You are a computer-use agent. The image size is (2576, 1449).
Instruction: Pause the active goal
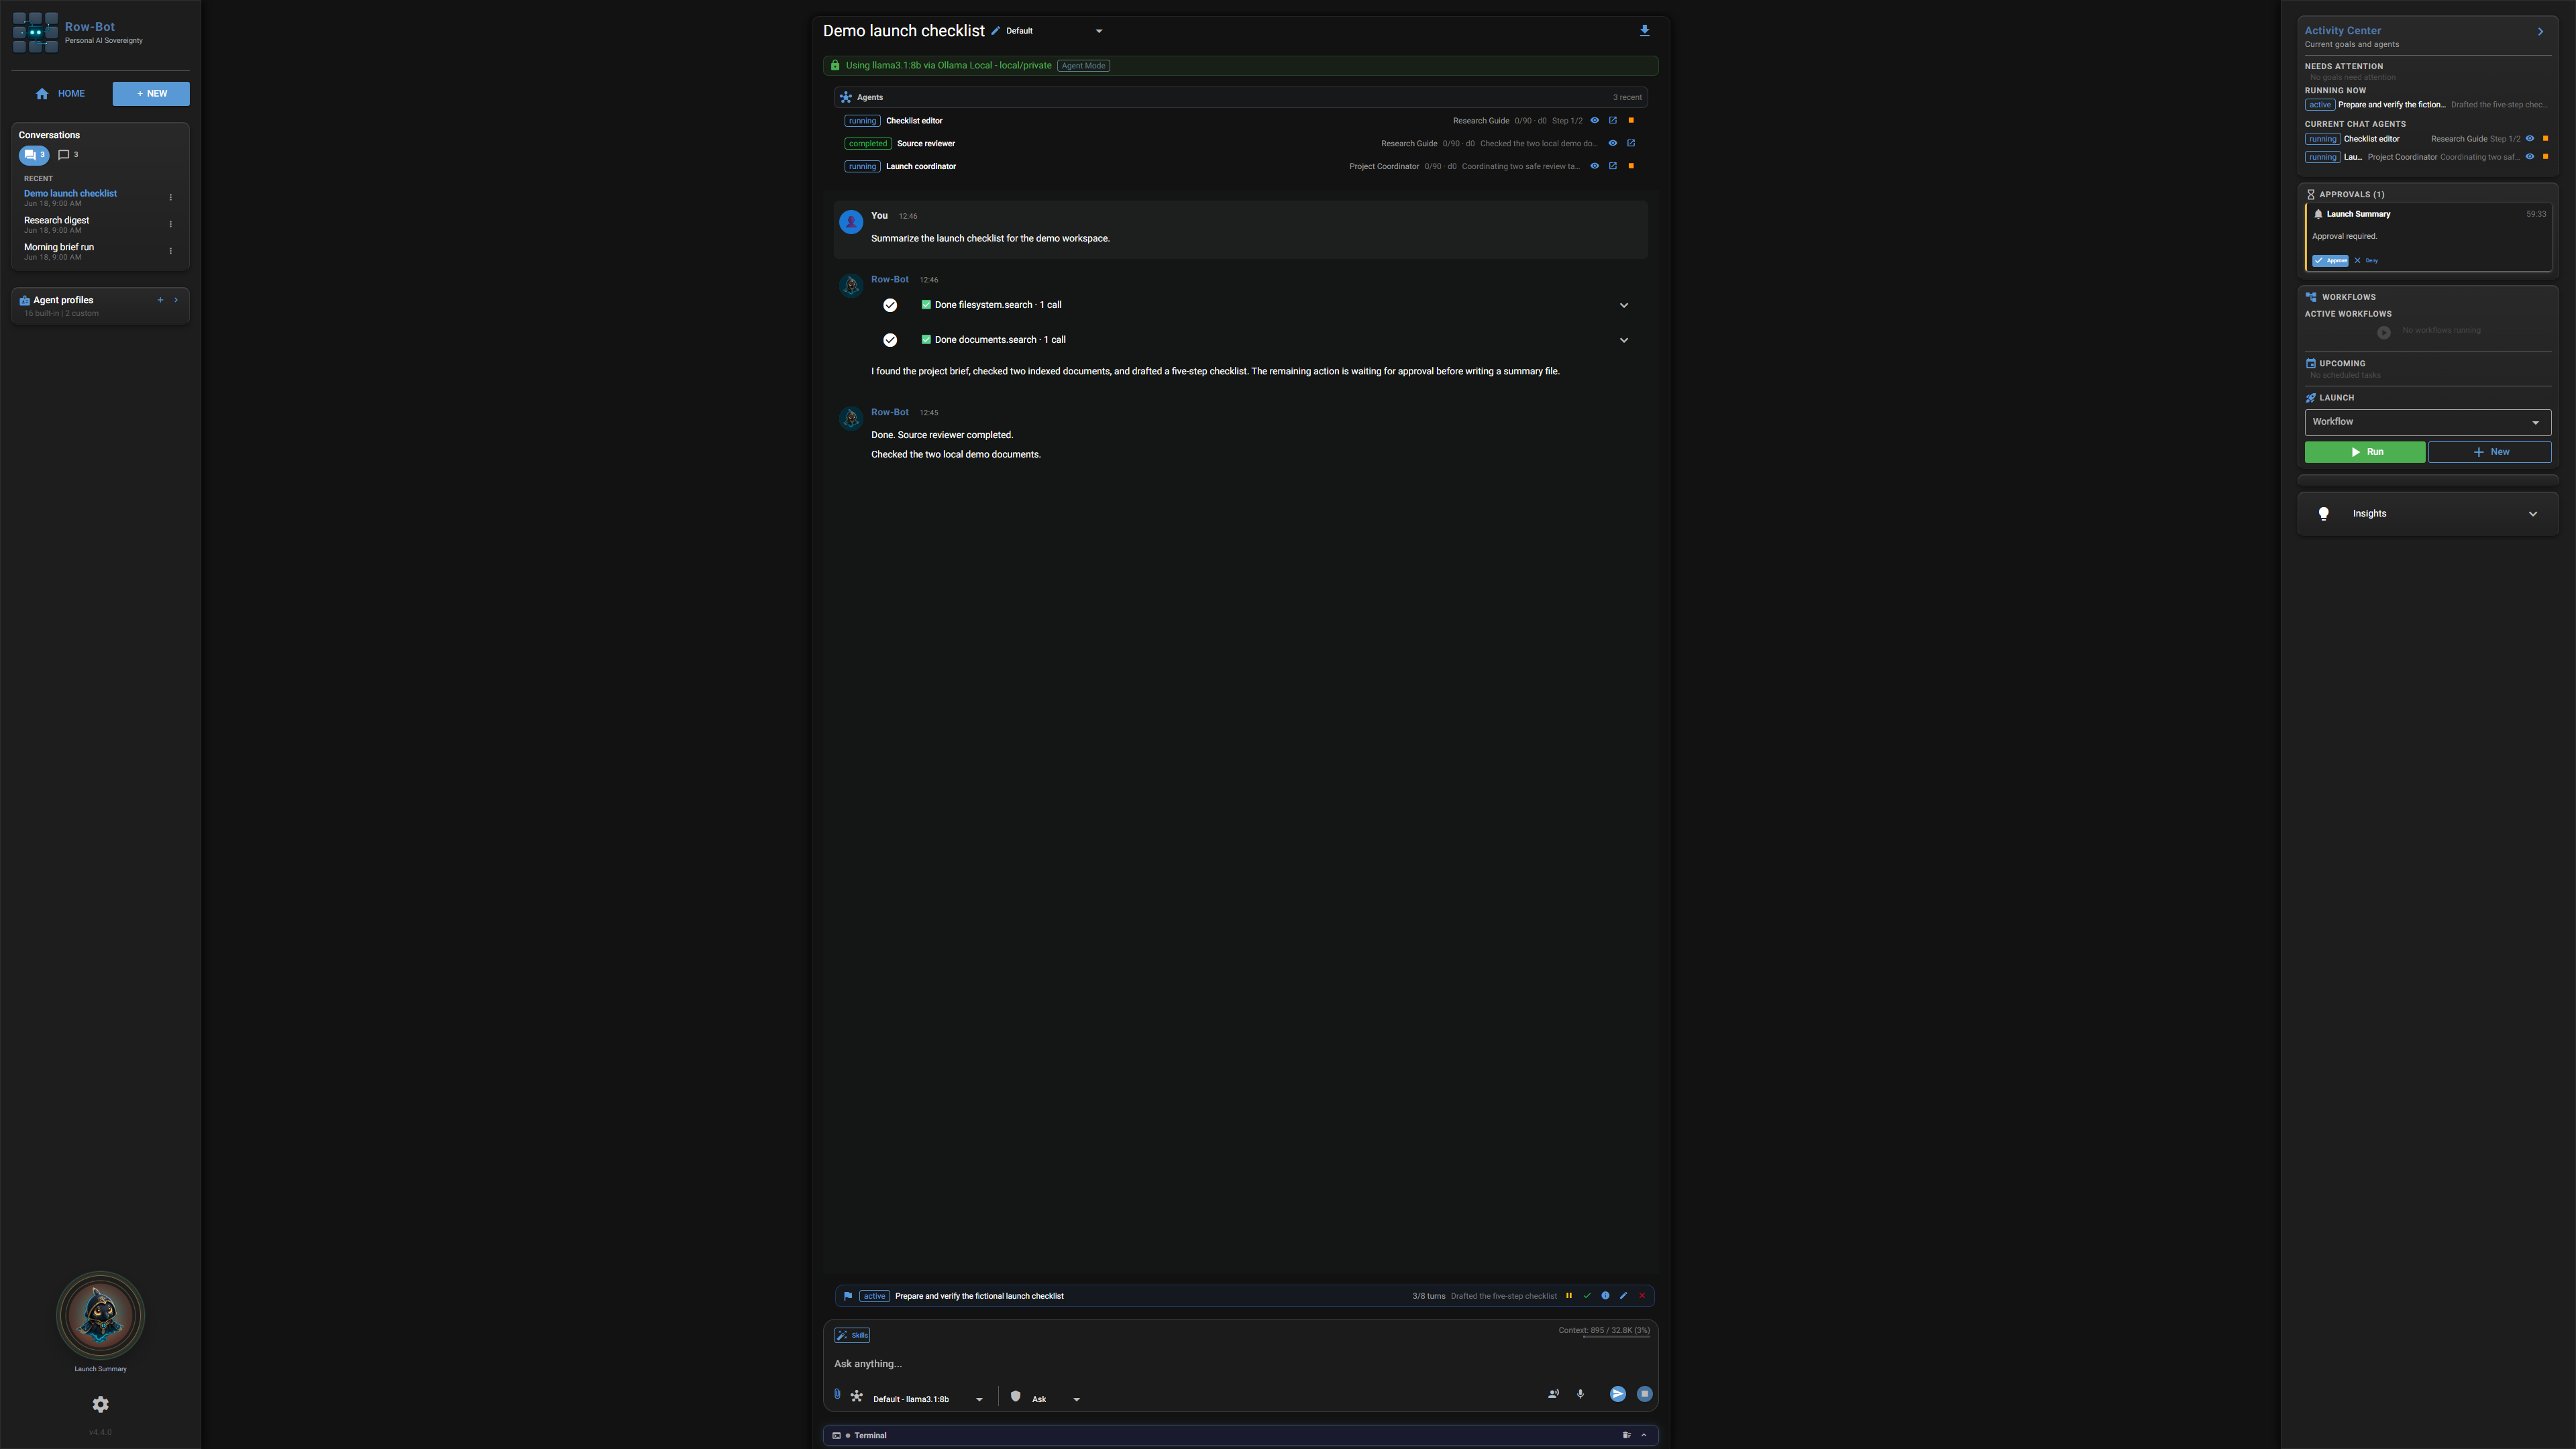[x=1569, y=1296]
